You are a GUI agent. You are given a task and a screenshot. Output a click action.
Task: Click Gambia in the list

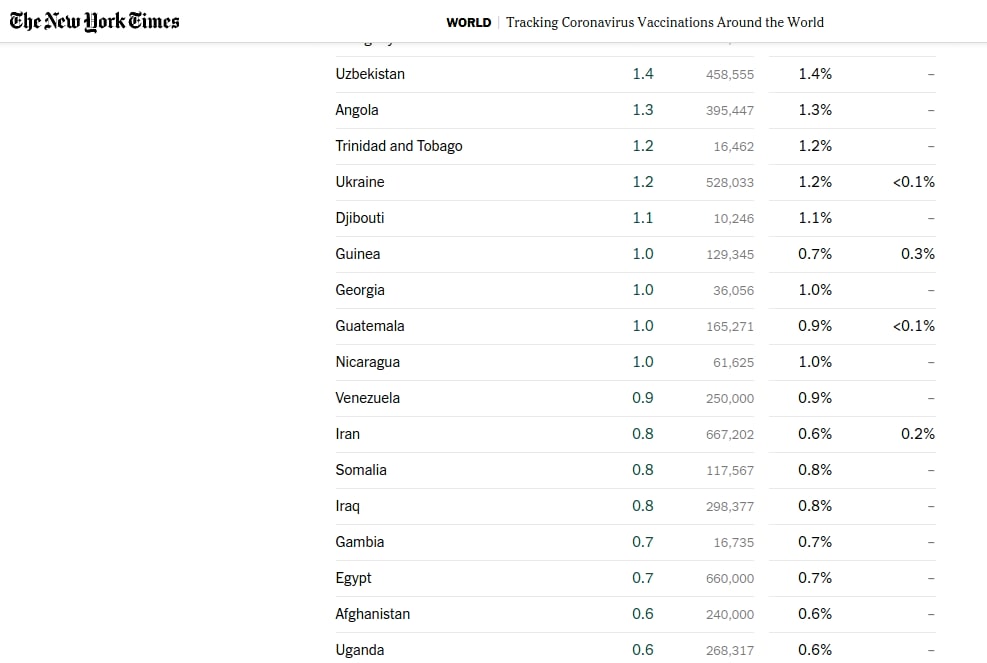[359, 542]
